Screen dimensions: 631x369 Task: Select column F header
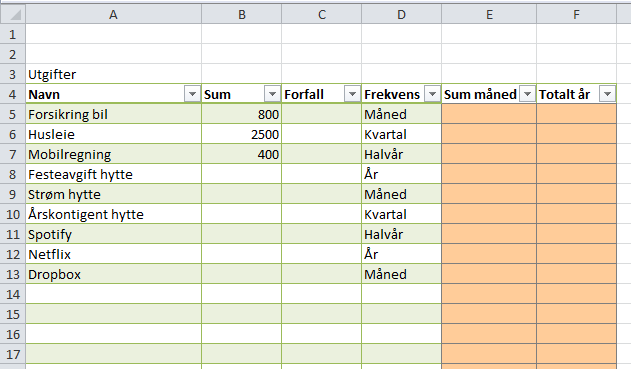pos(576,14)
